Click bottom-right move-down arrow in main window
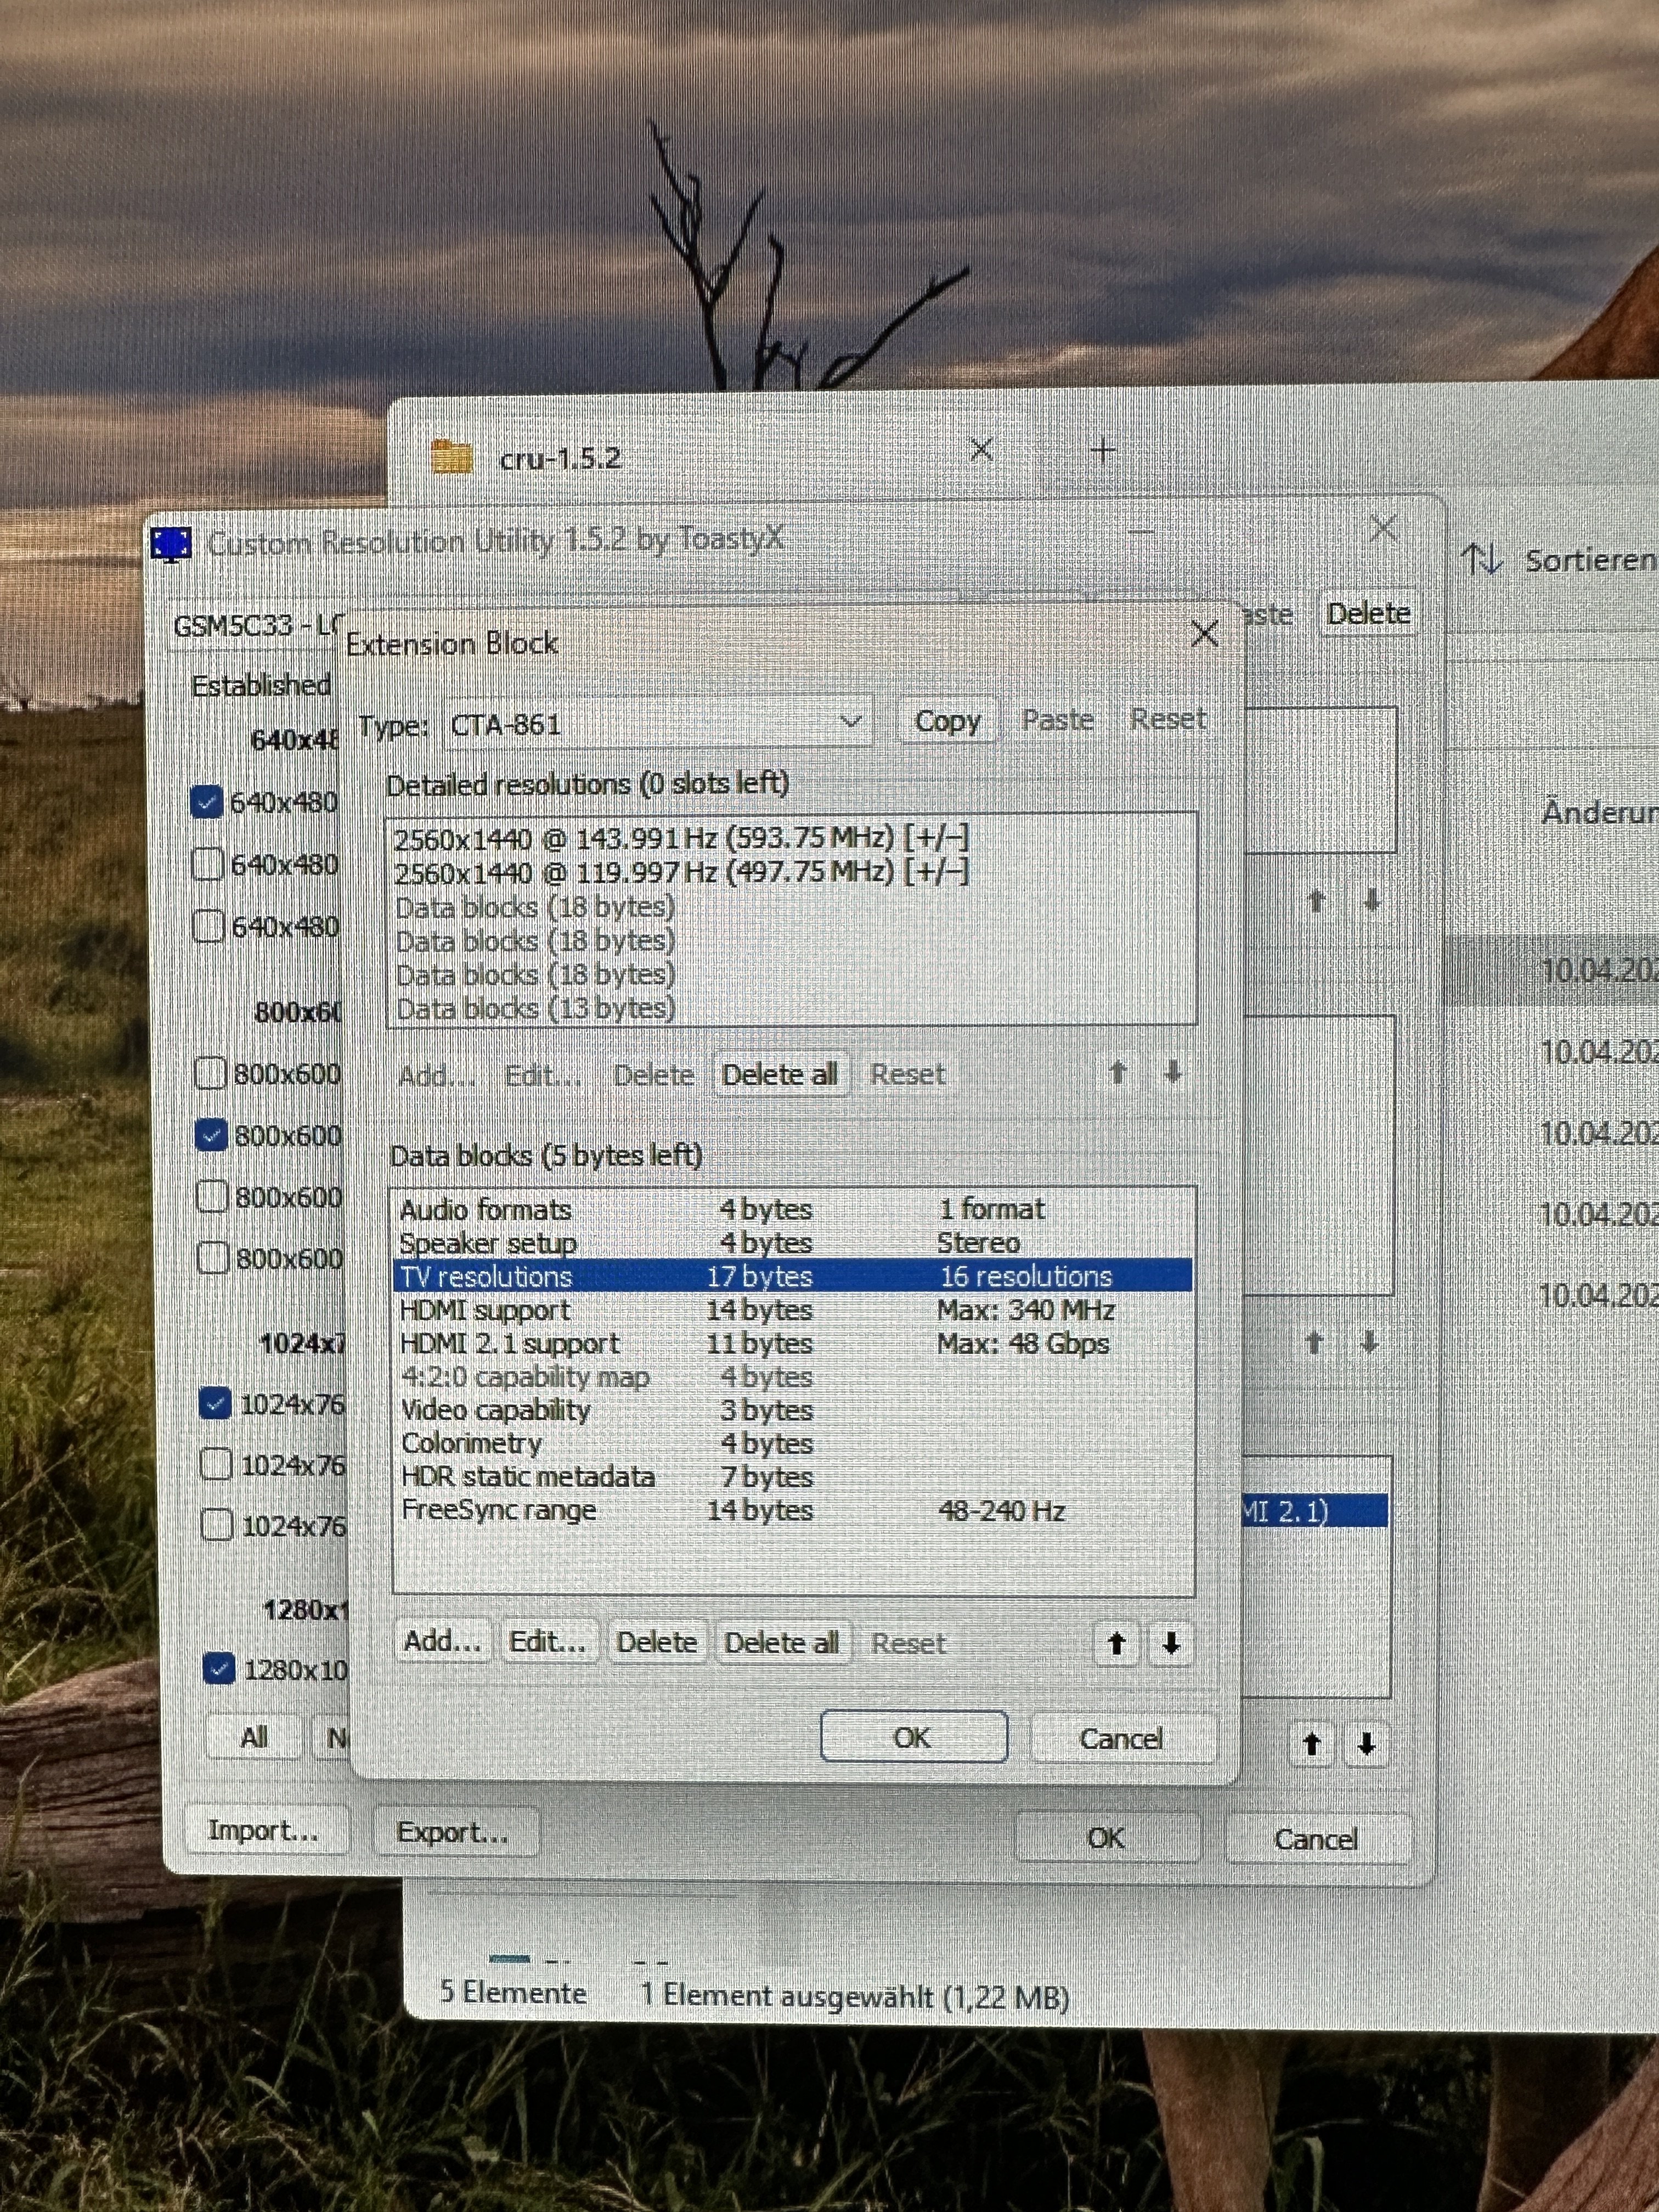The height and width of the screenshot is (2212, 1659). 1366,1745
